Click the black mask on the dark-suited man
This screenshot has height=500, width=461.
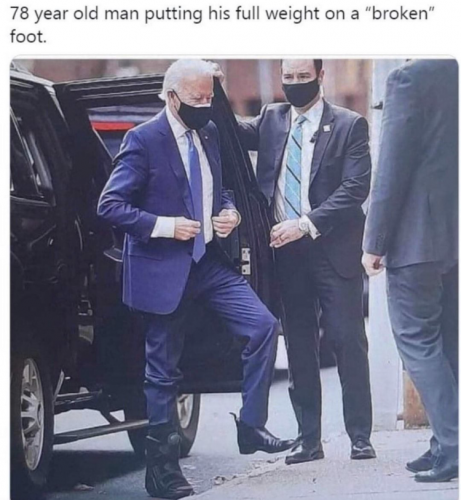point(301,90)
